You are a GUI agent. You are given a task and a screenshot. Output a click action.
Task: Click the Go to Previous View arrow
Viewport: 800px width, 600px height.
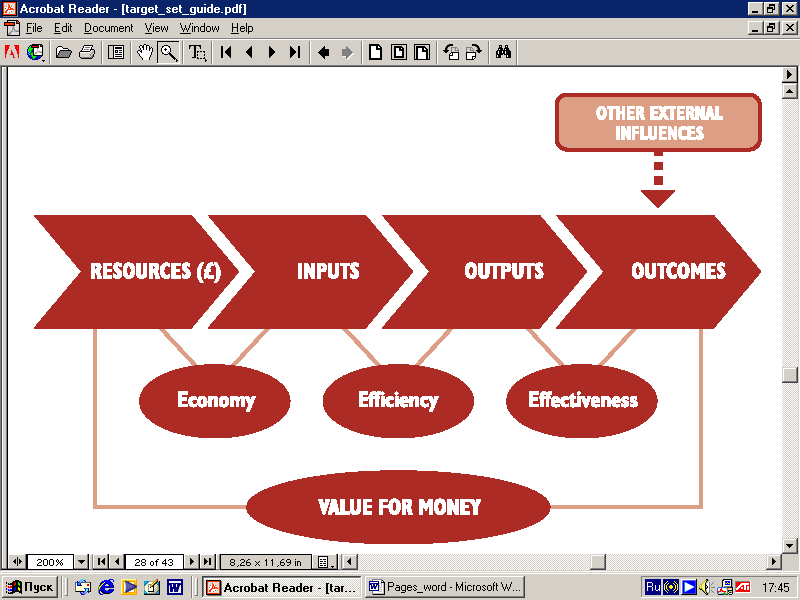[x=323, y=52]
